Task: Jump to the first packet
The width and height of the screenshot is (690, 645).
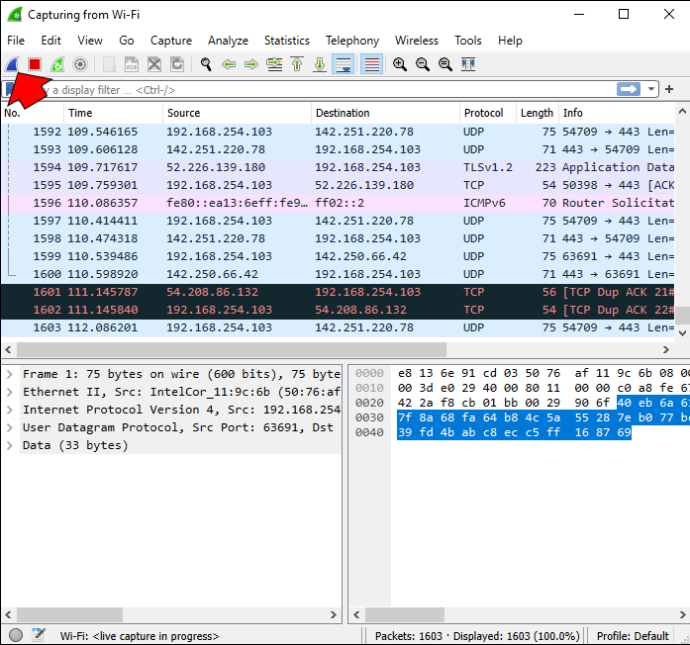Action: coord(297,65)
